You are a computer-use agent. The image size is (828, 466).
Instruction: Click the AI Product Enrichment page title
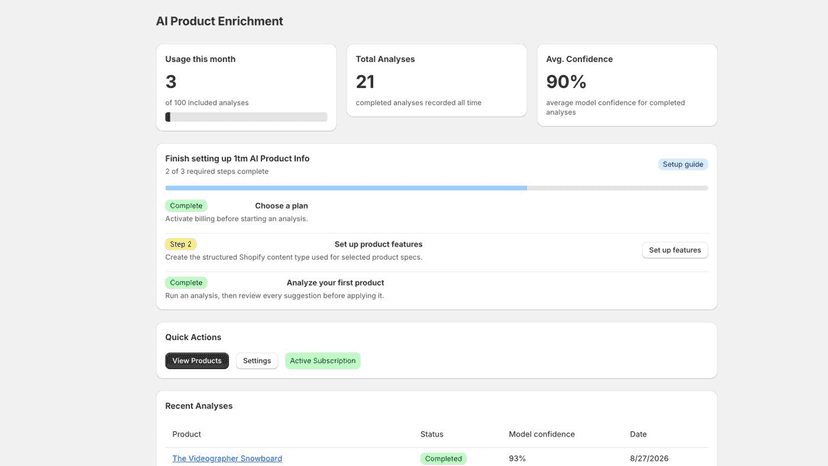[219, 21]
